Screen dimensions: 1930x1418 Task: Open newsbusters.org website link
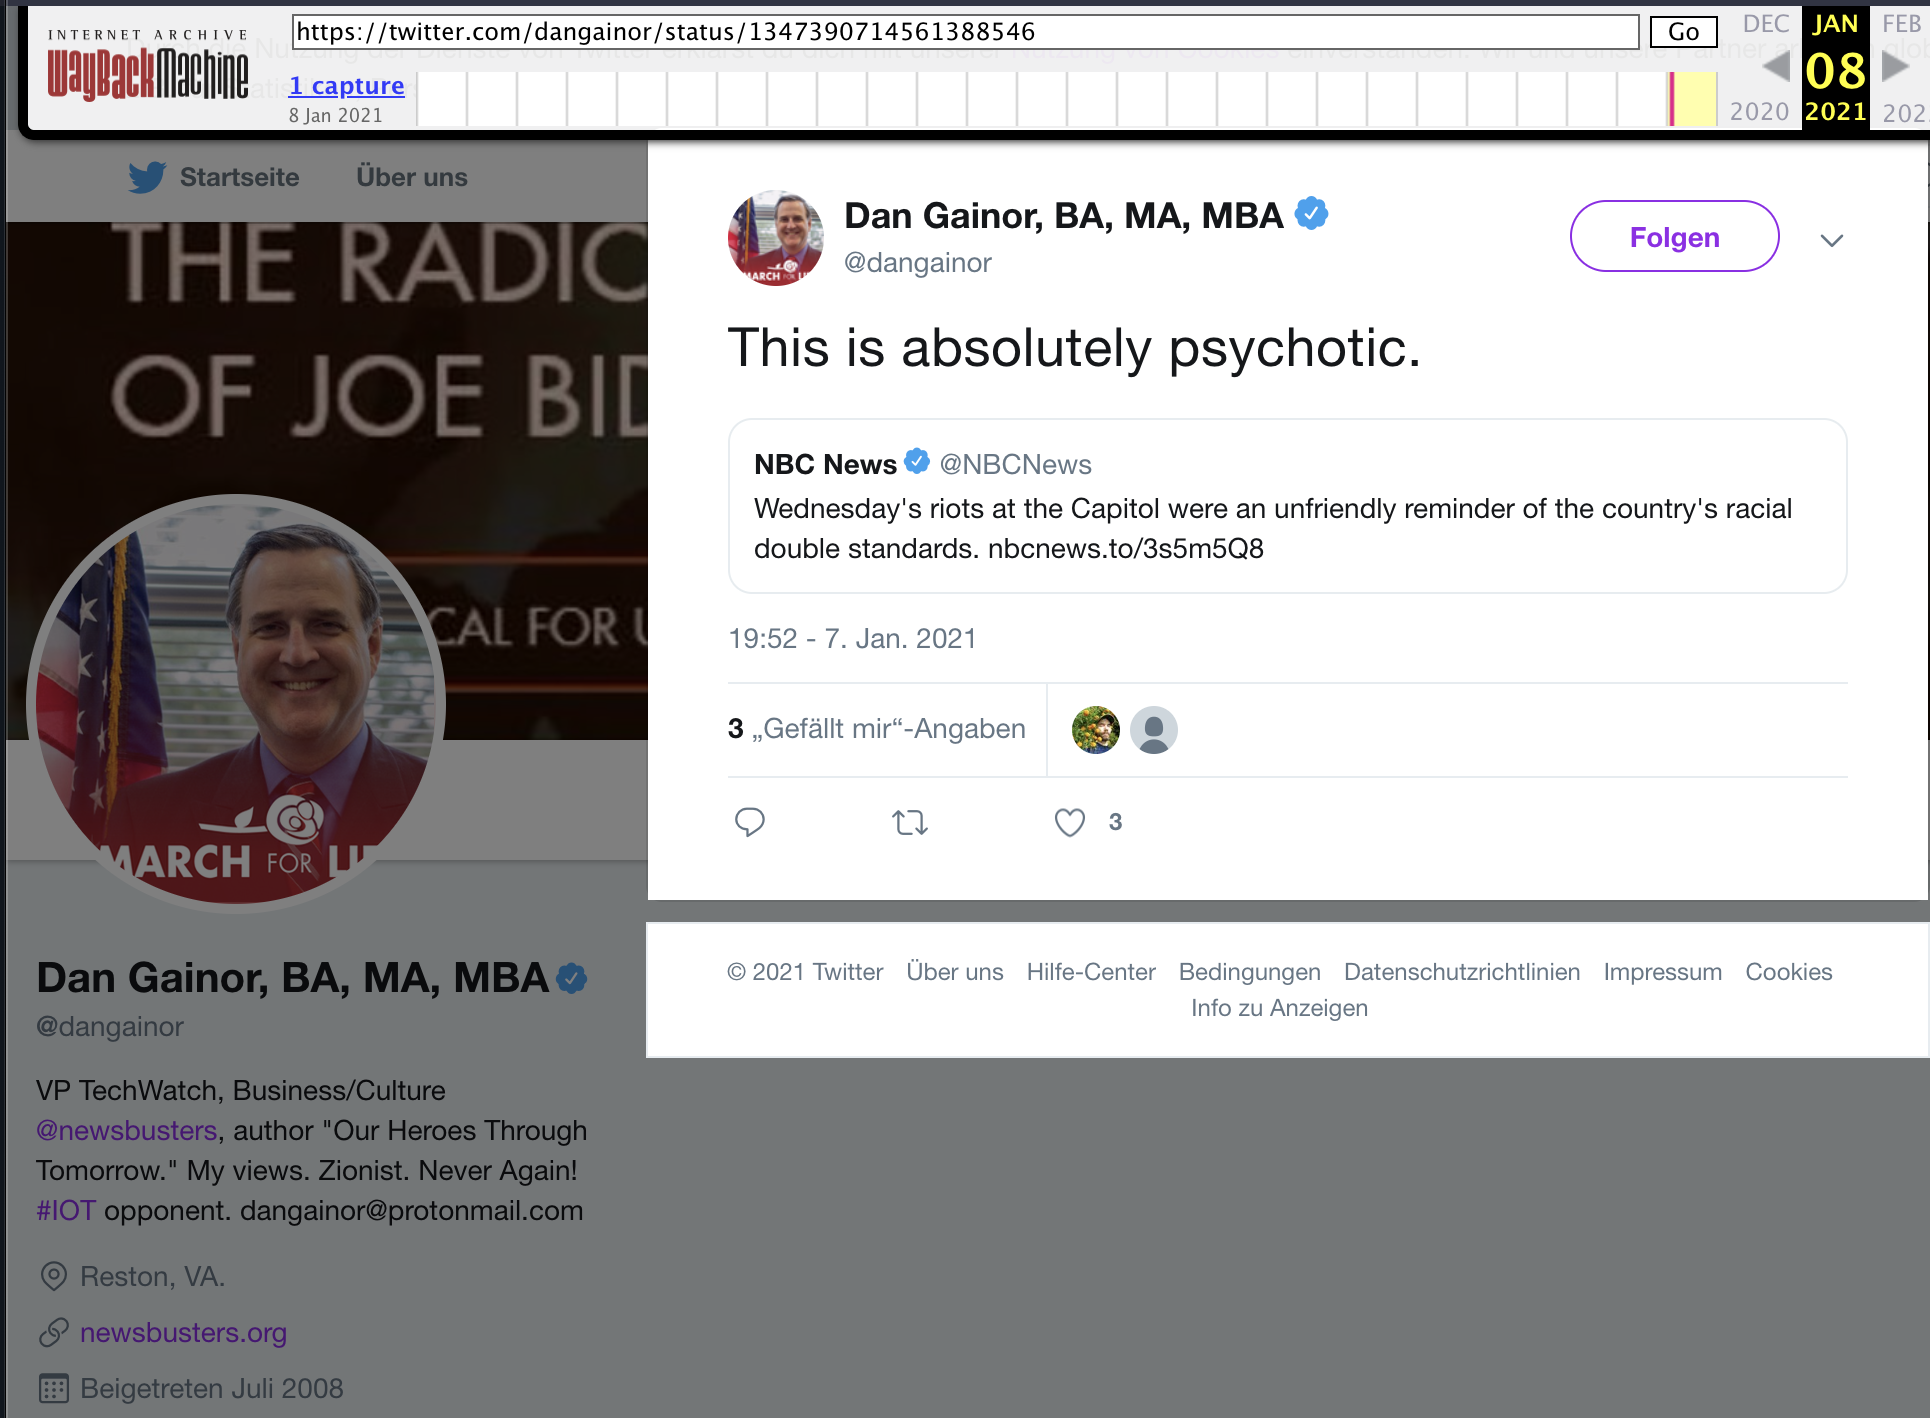183,1332
